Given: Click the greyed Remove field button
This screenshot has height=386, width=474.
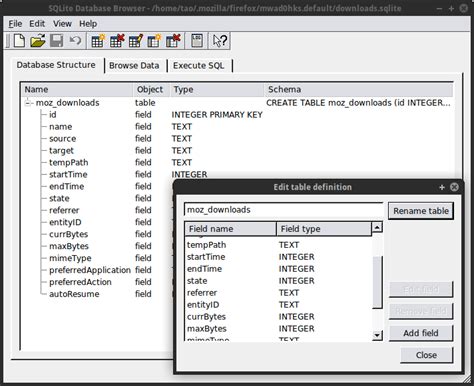Looking at the screenshot, I should (421, 311).
